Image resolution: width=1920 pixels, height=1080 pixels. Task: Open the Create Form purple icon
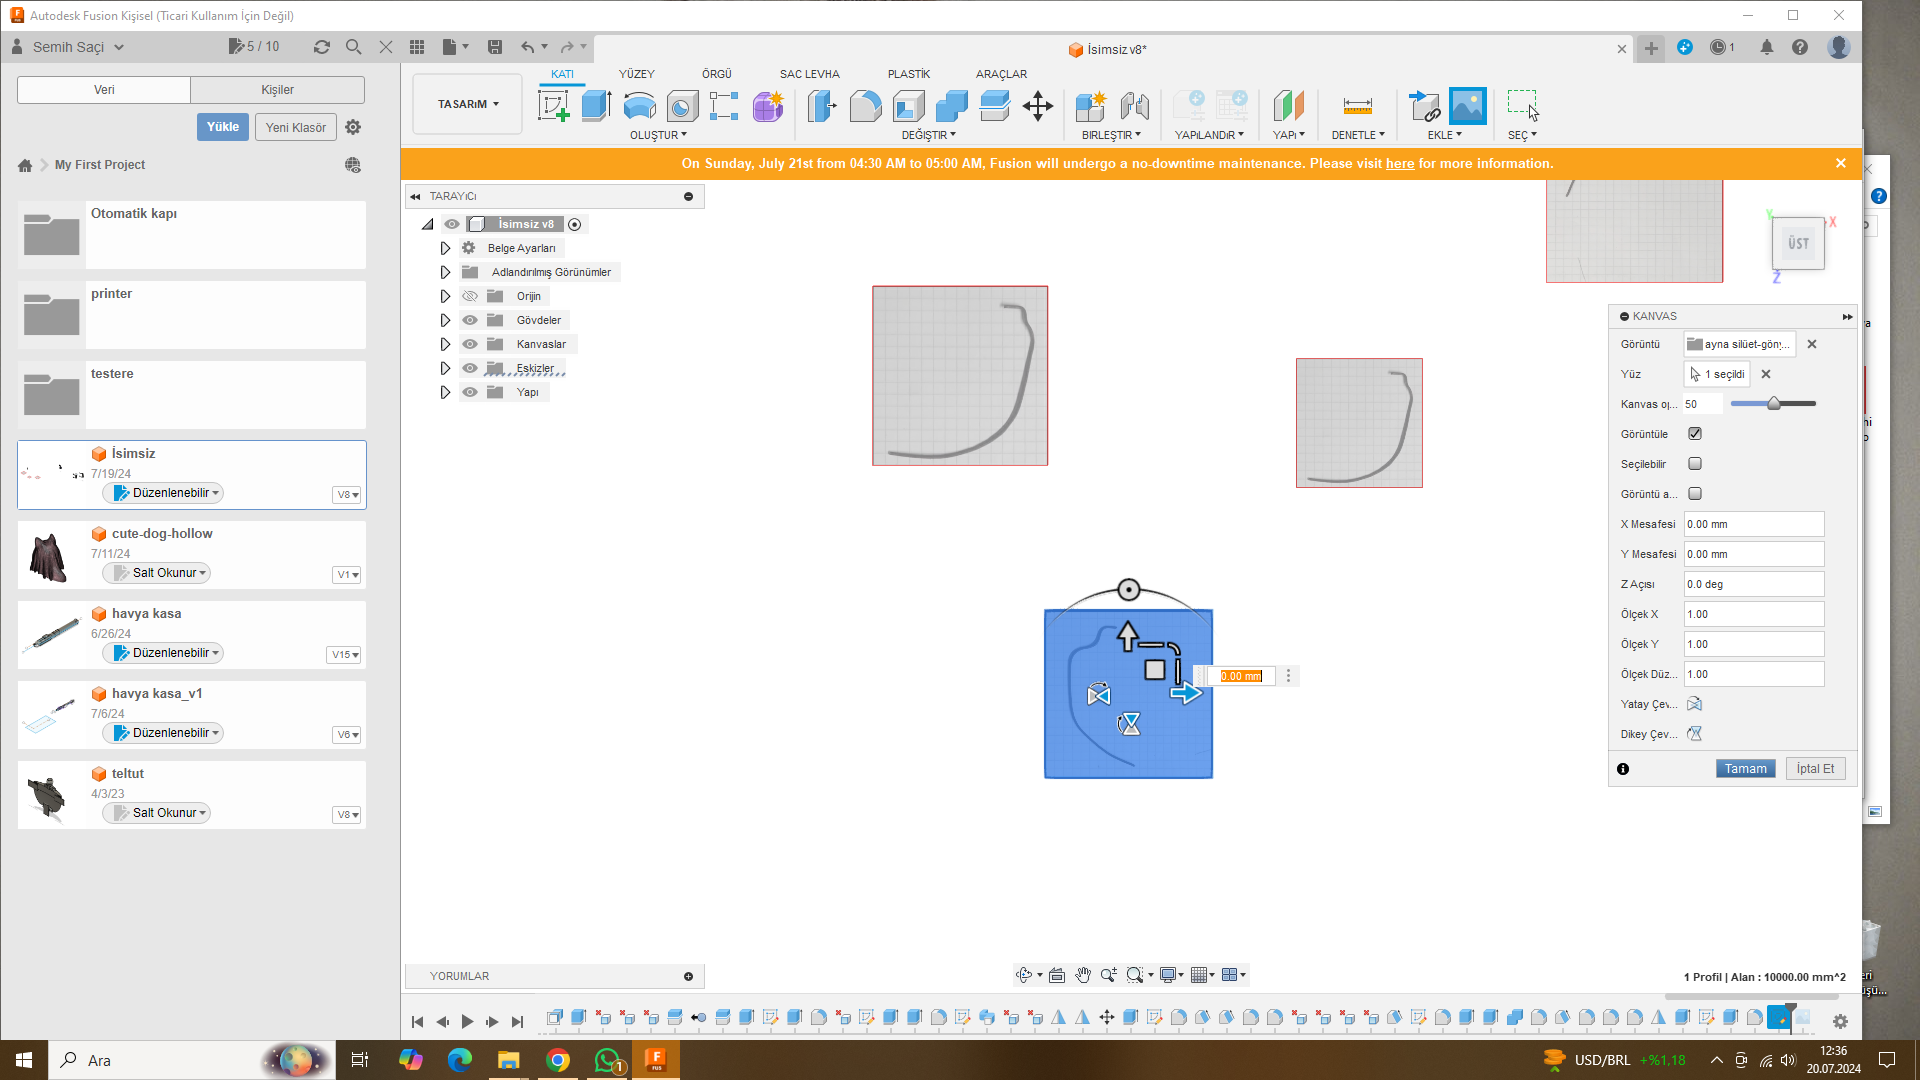pos(768,105)
